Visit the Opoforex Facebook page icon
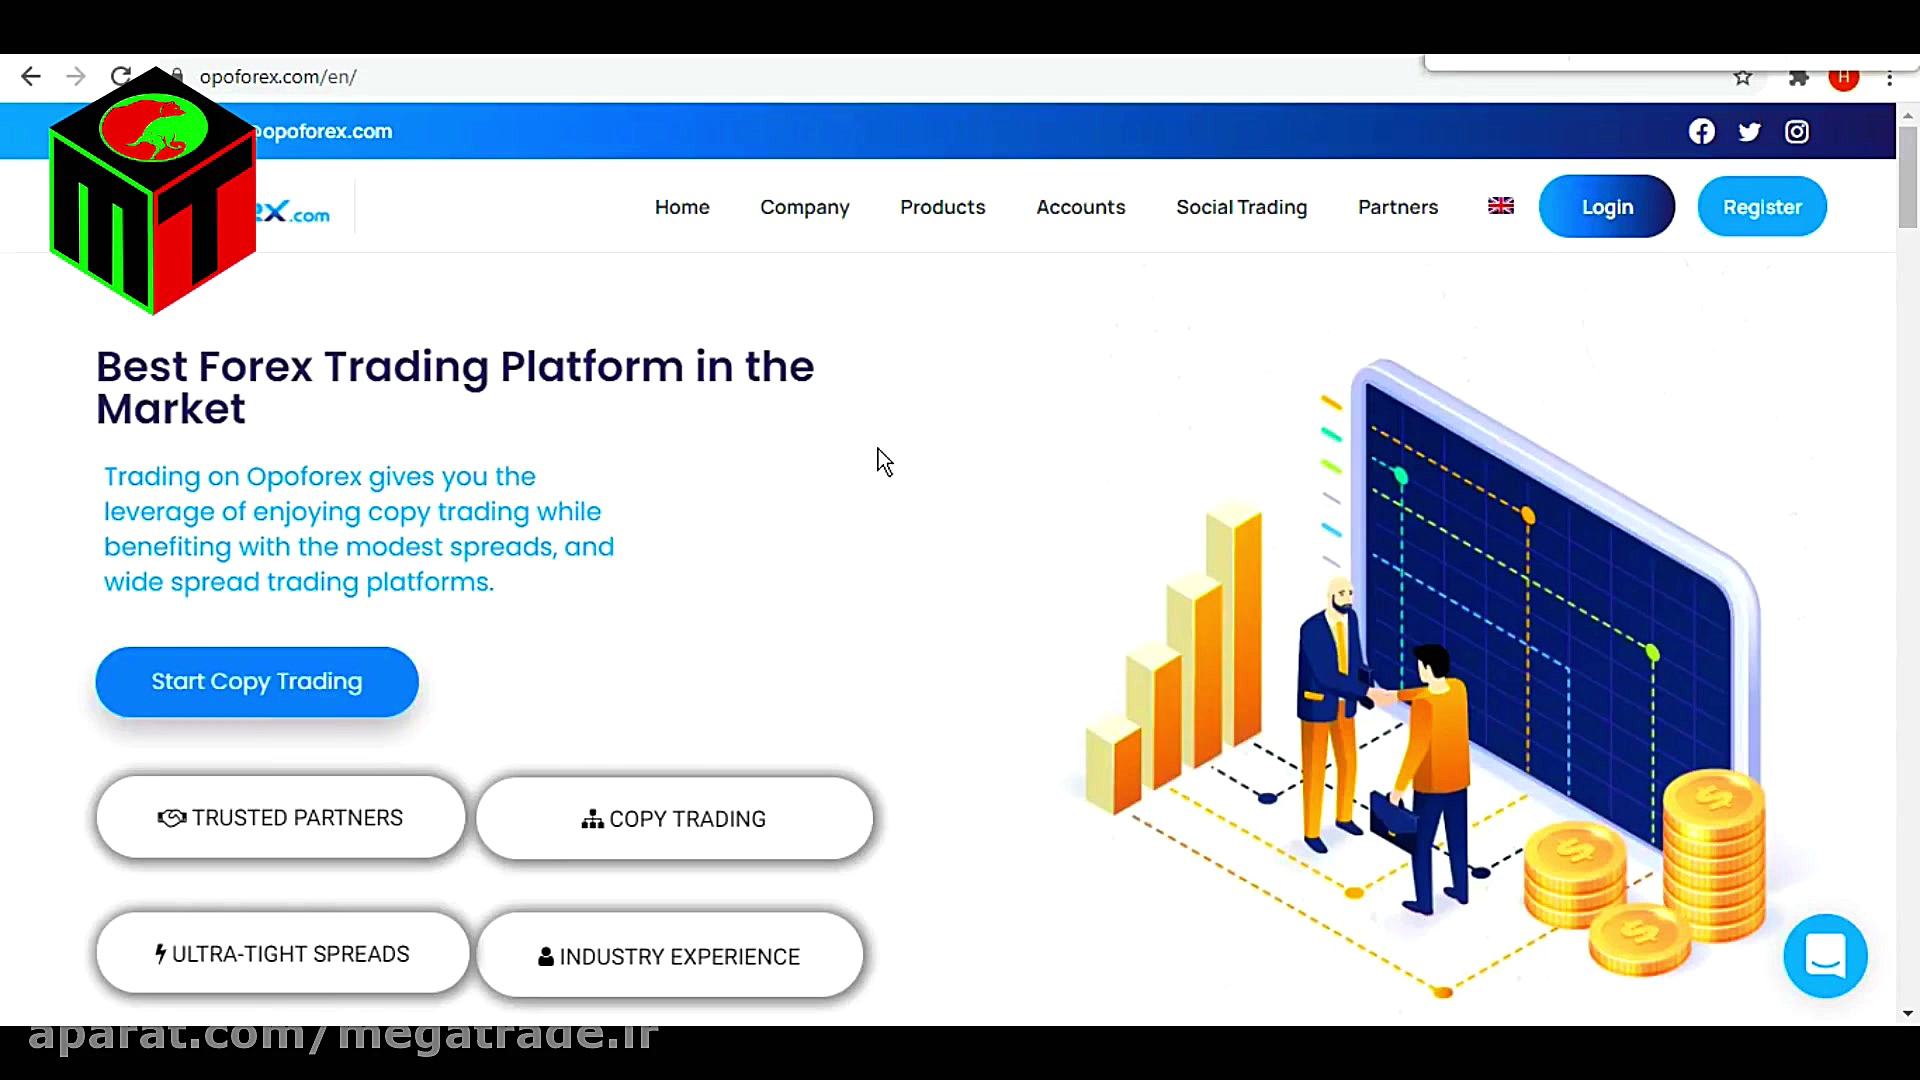 click(x=1702, y=132)
